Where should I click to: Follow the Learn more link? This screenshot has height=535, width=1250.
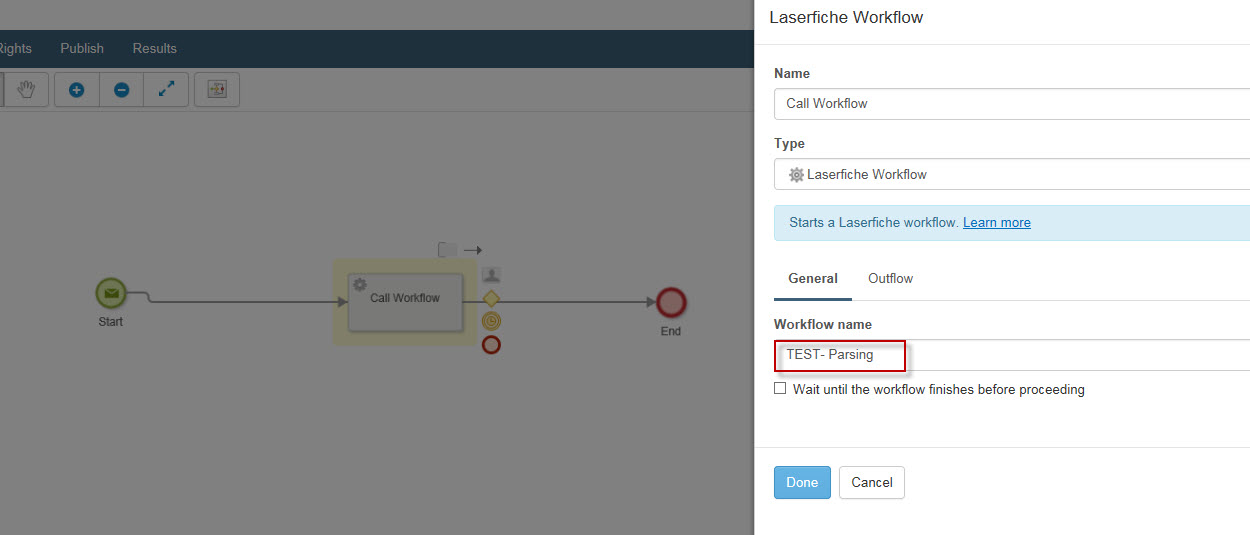click(x=996, y=223)
